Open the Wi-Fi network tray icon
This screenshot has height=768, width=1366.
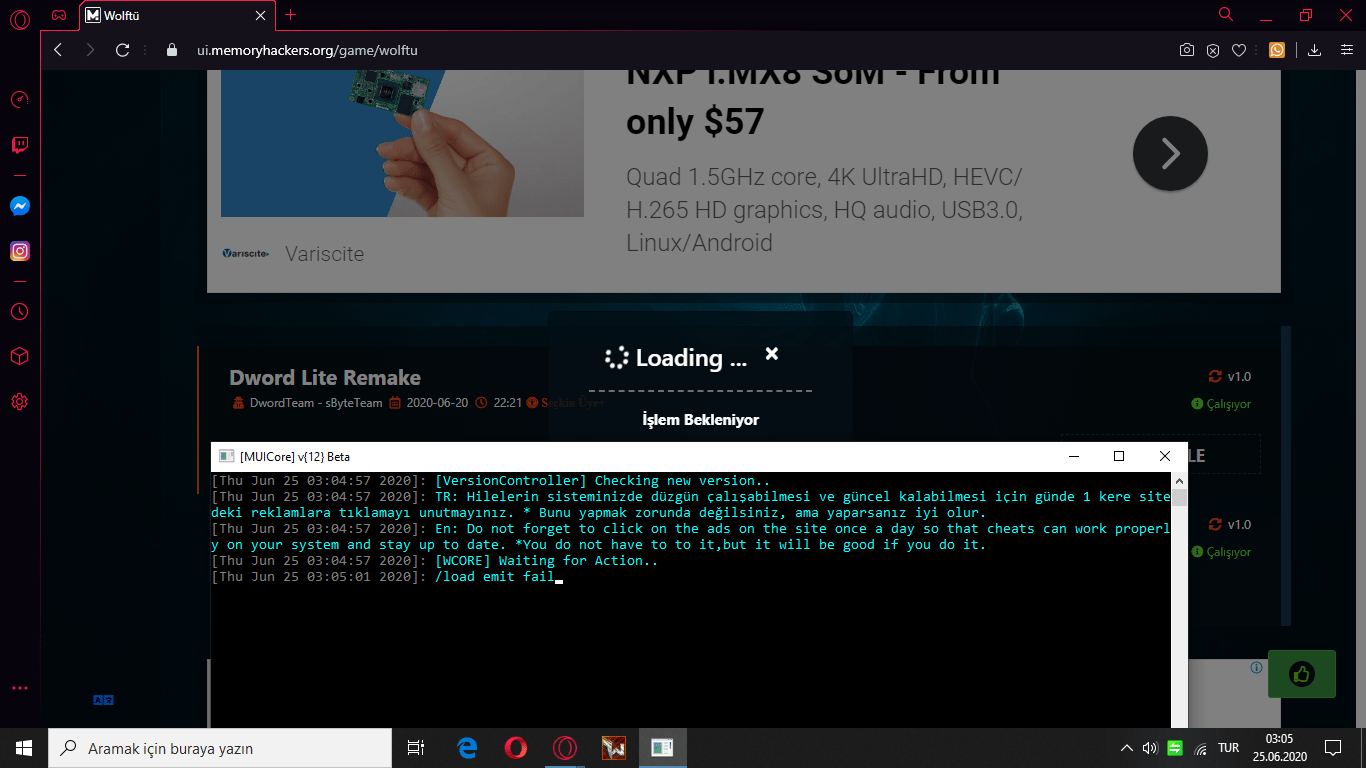tap(1200, 748)
